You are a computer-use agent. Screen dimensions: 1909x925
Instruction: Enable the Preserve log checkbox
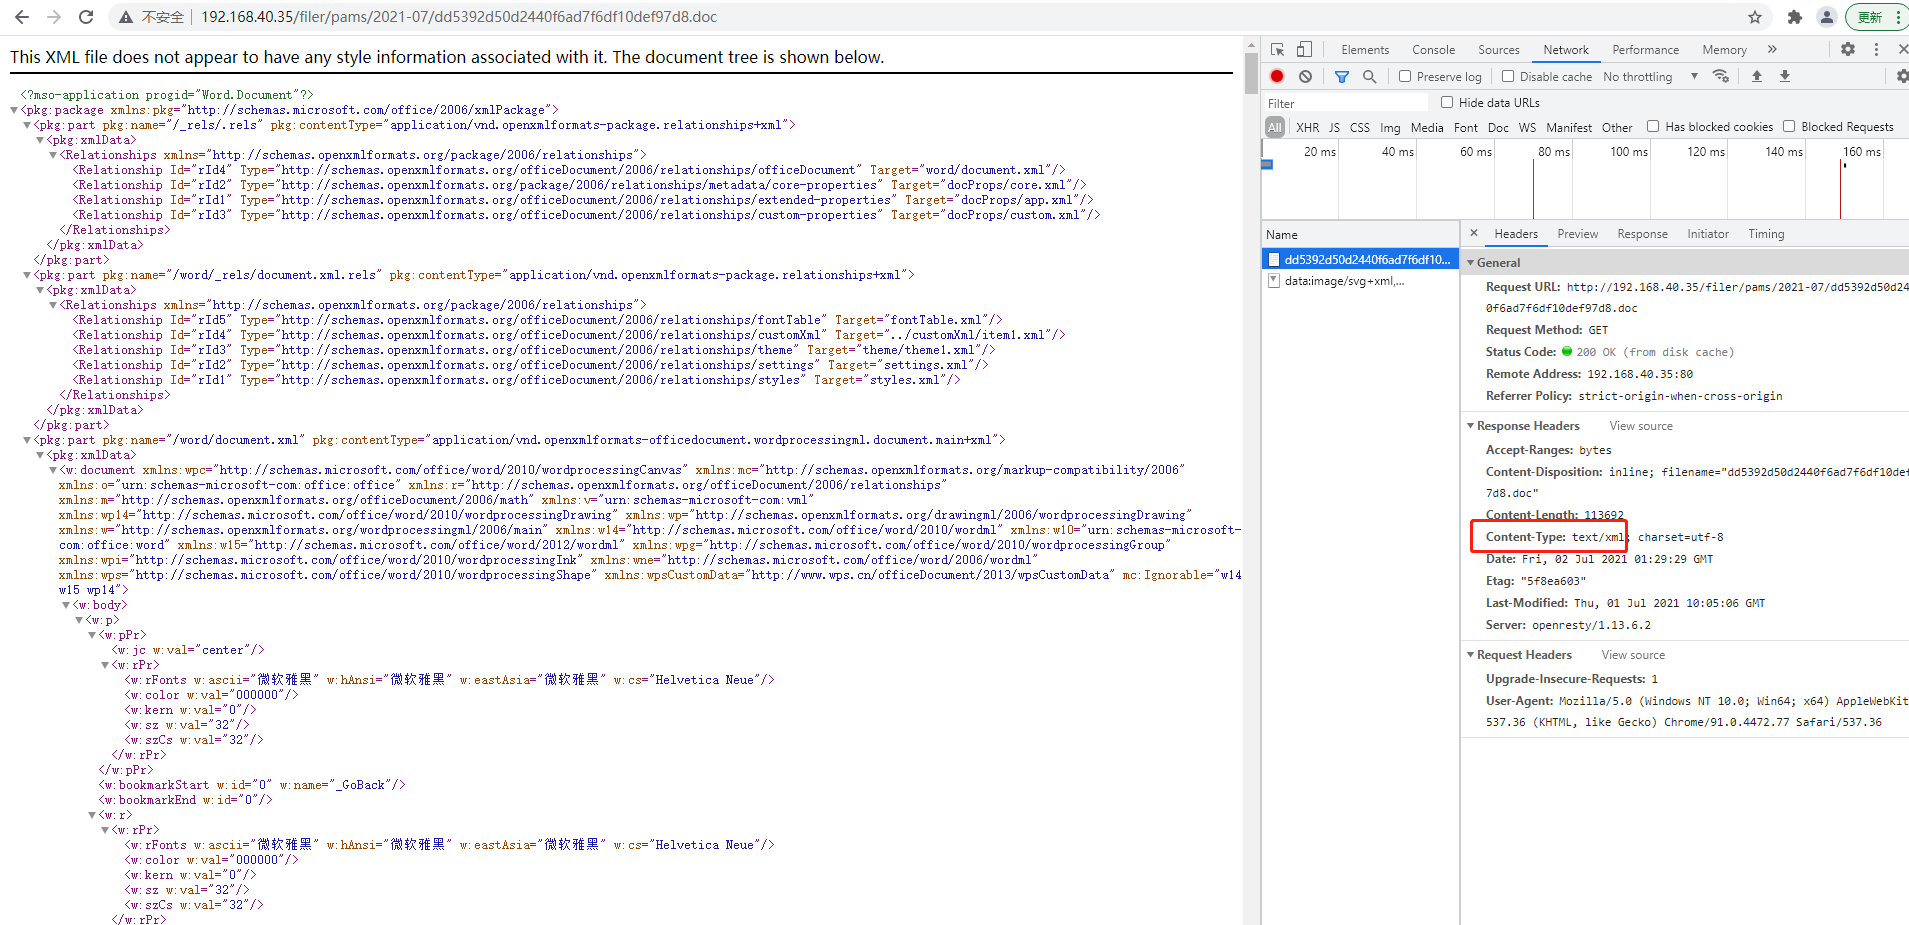(x=1405, y=76)
